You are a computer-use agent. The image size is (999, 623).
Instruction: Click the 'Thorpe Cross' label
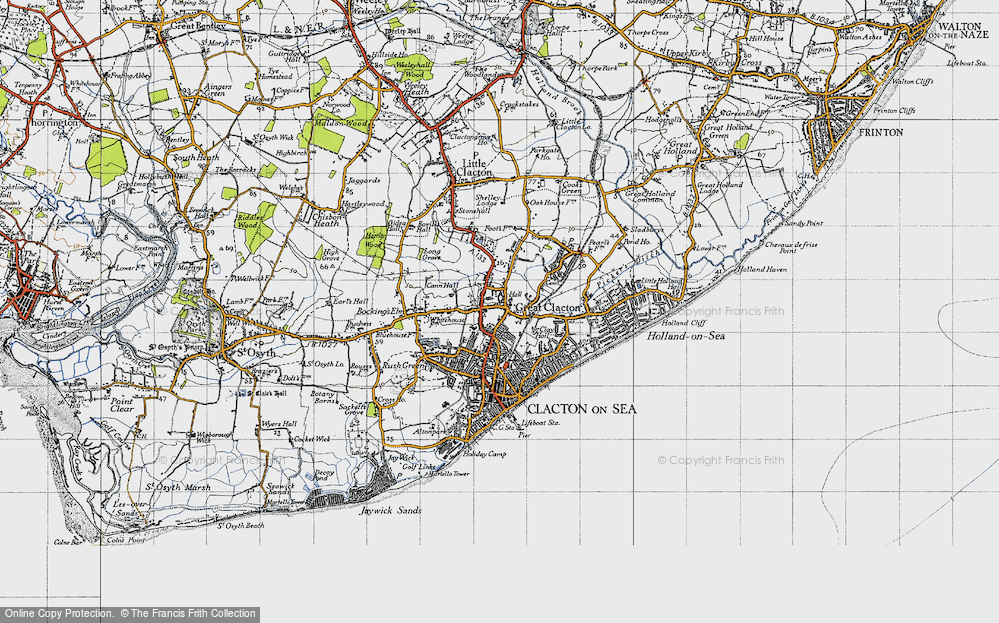click(x=648, y=32)
